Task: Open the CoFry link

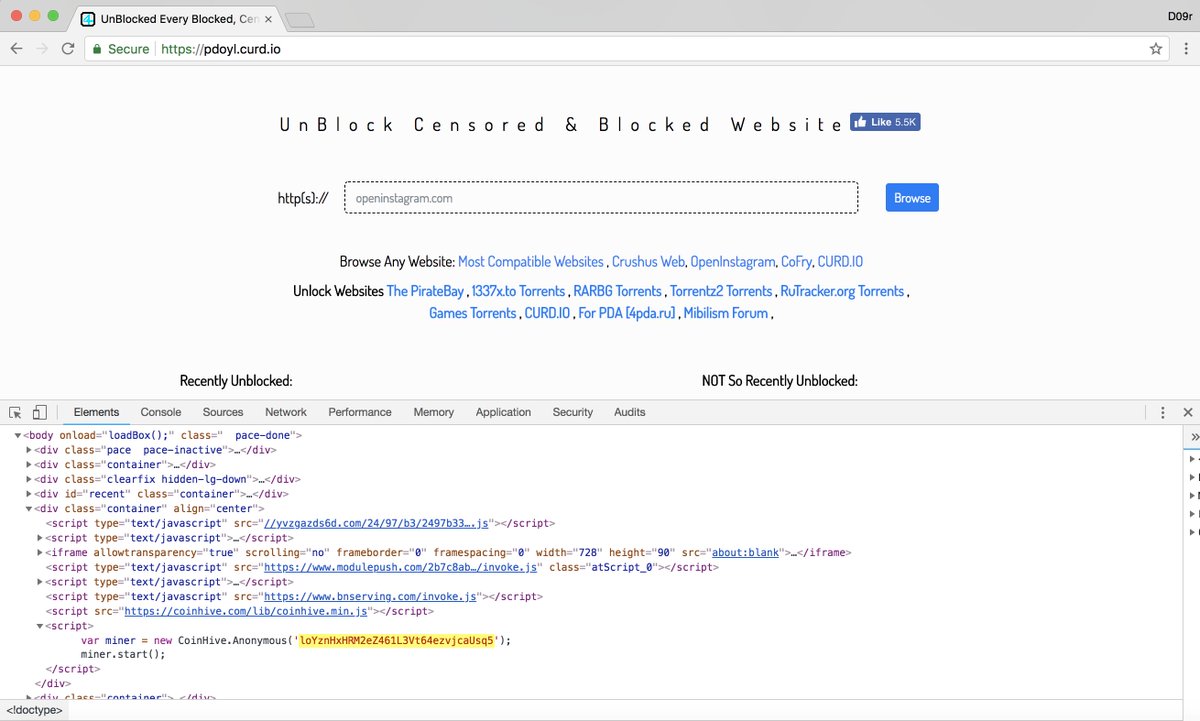Action: [796, 262]
